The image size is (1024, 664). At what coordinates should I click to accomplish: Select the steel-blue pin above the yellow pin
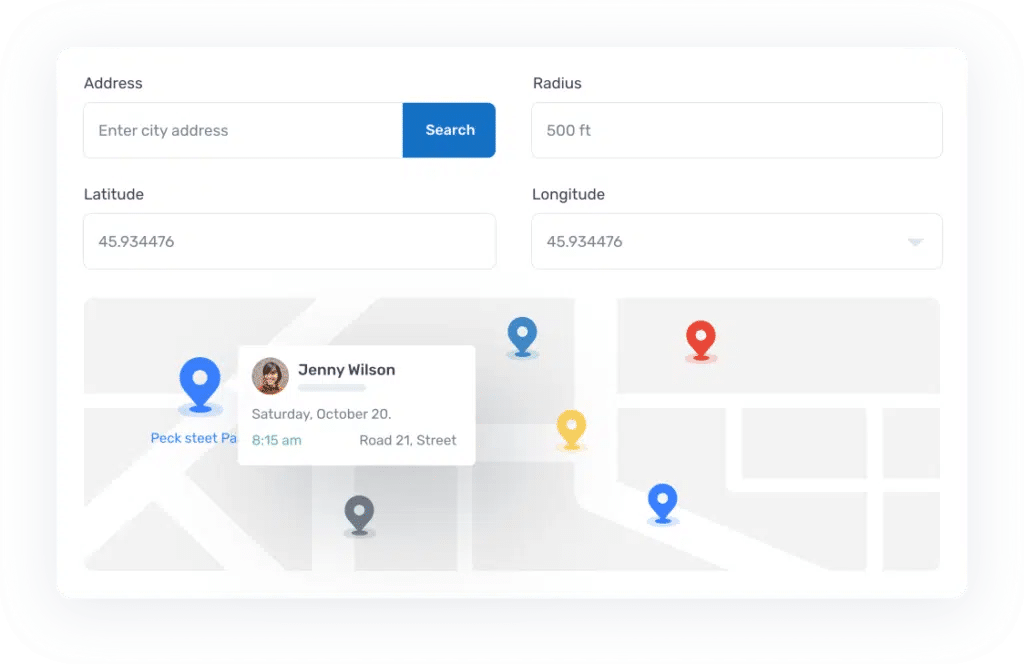pyautogui.click(x=522, y=337)
